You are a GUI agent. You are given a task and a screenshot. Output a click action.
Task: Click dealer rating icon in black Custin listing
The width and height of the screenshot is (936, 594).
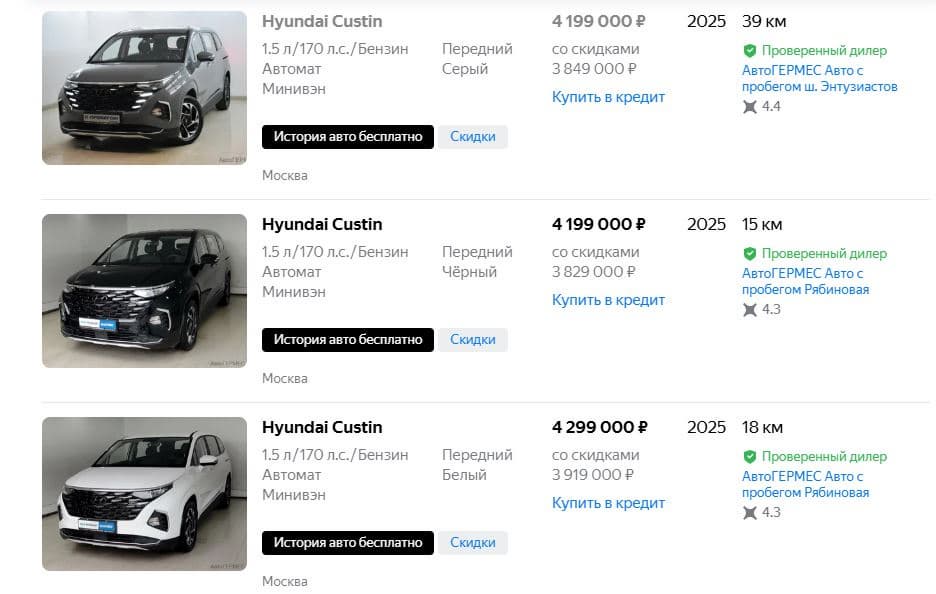click(750, 309)
